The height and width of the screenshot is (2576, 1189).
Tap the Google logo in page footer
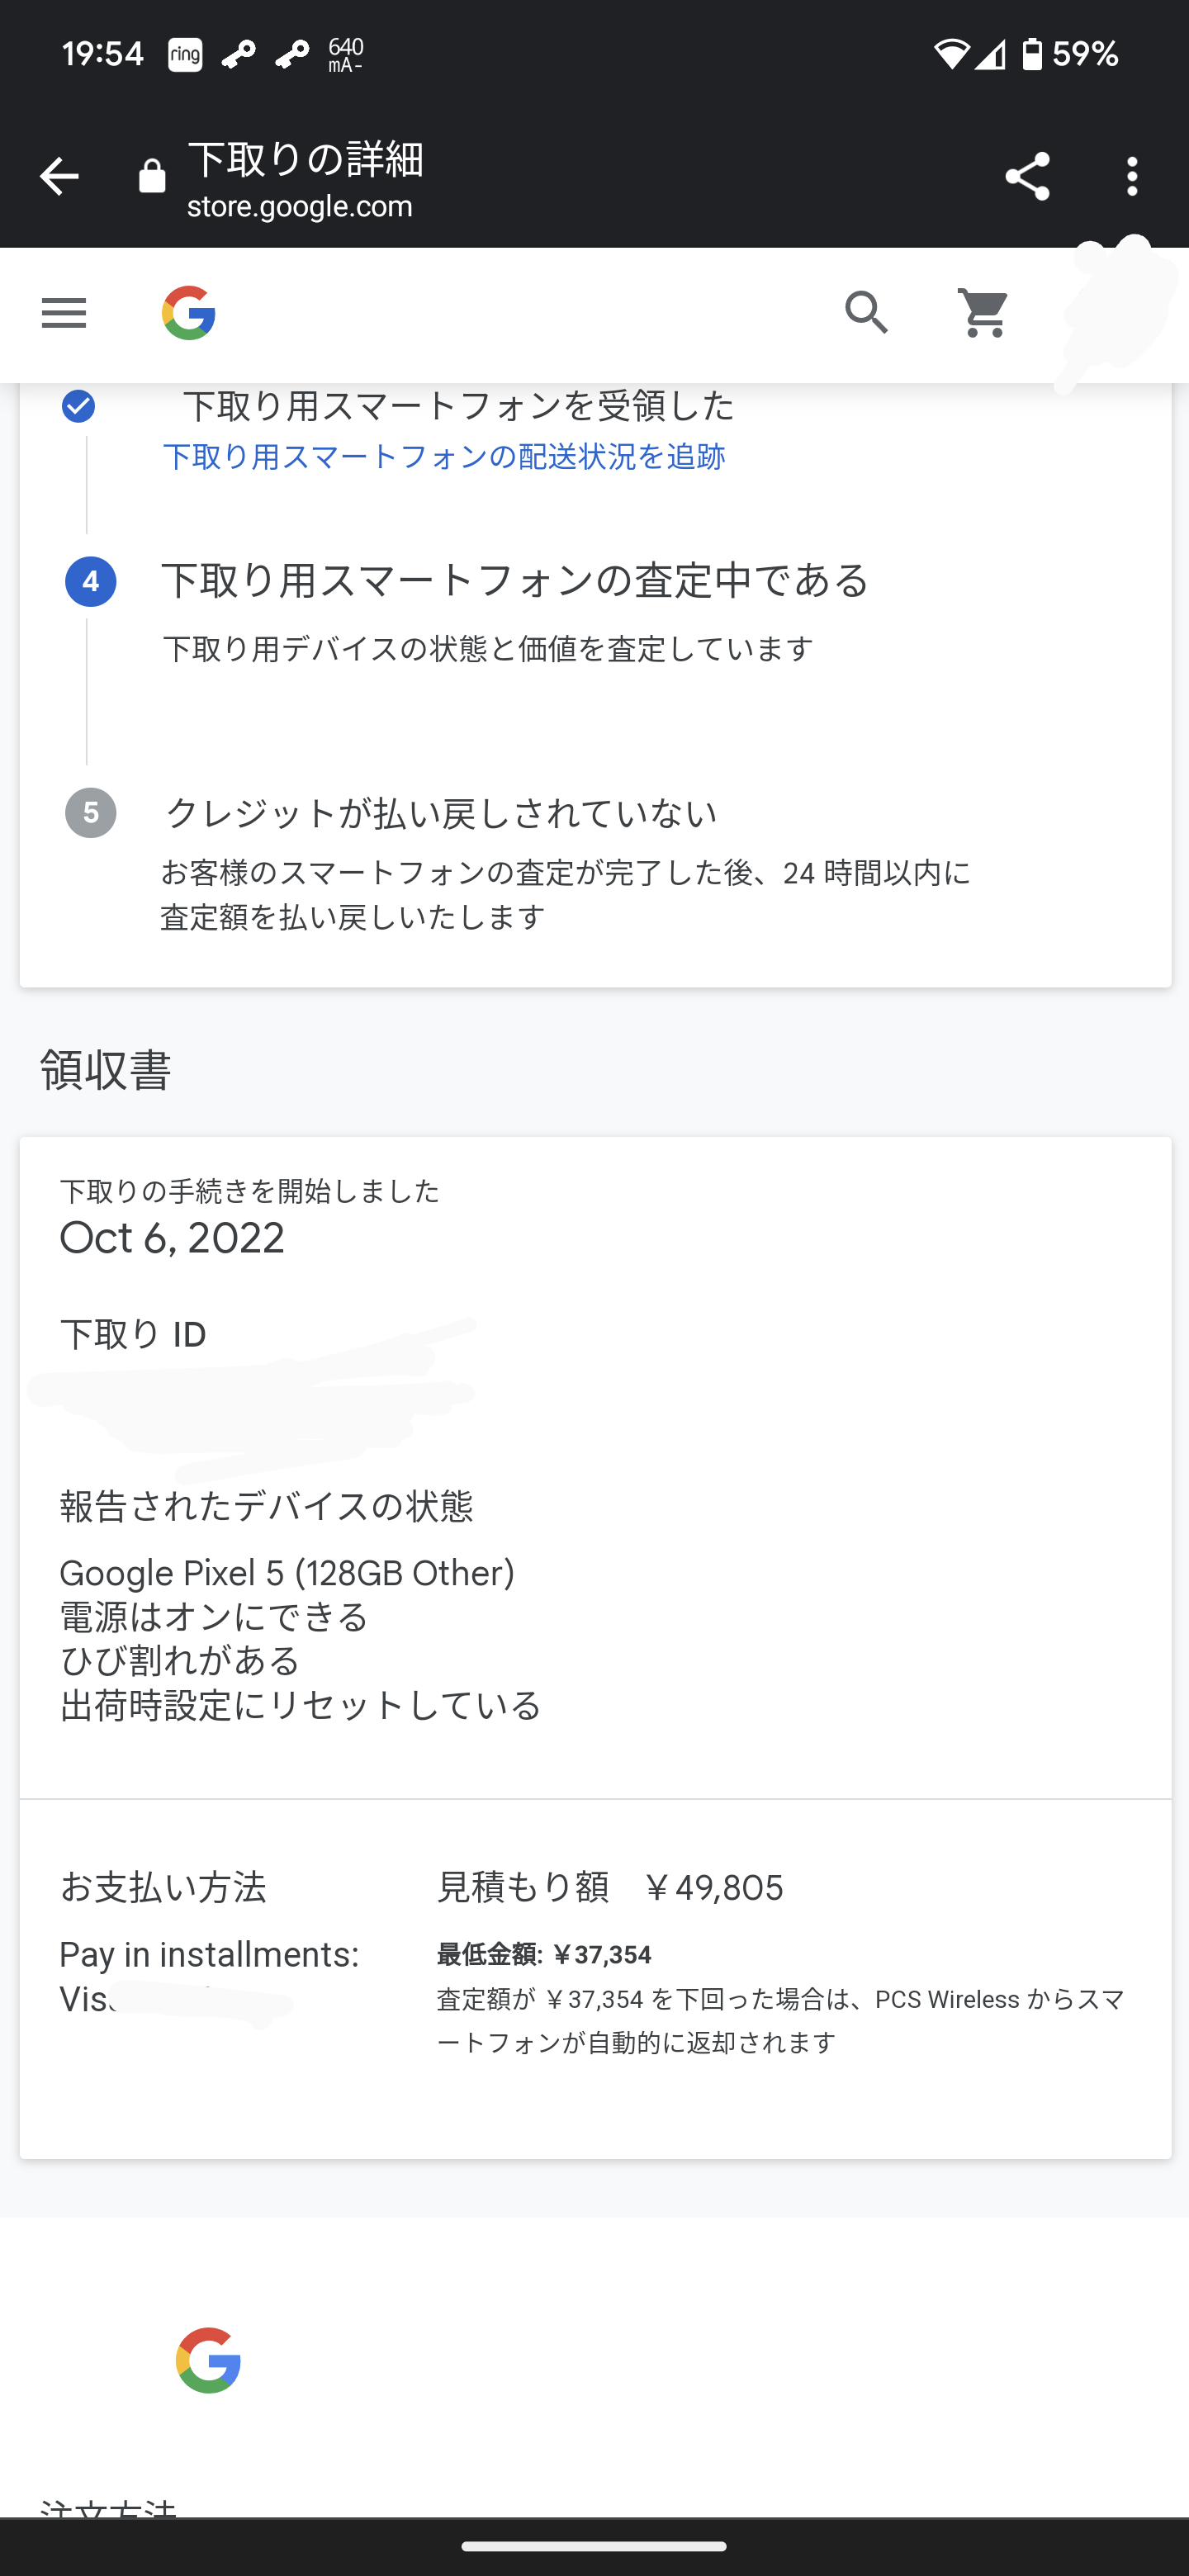pos(208,2360)
